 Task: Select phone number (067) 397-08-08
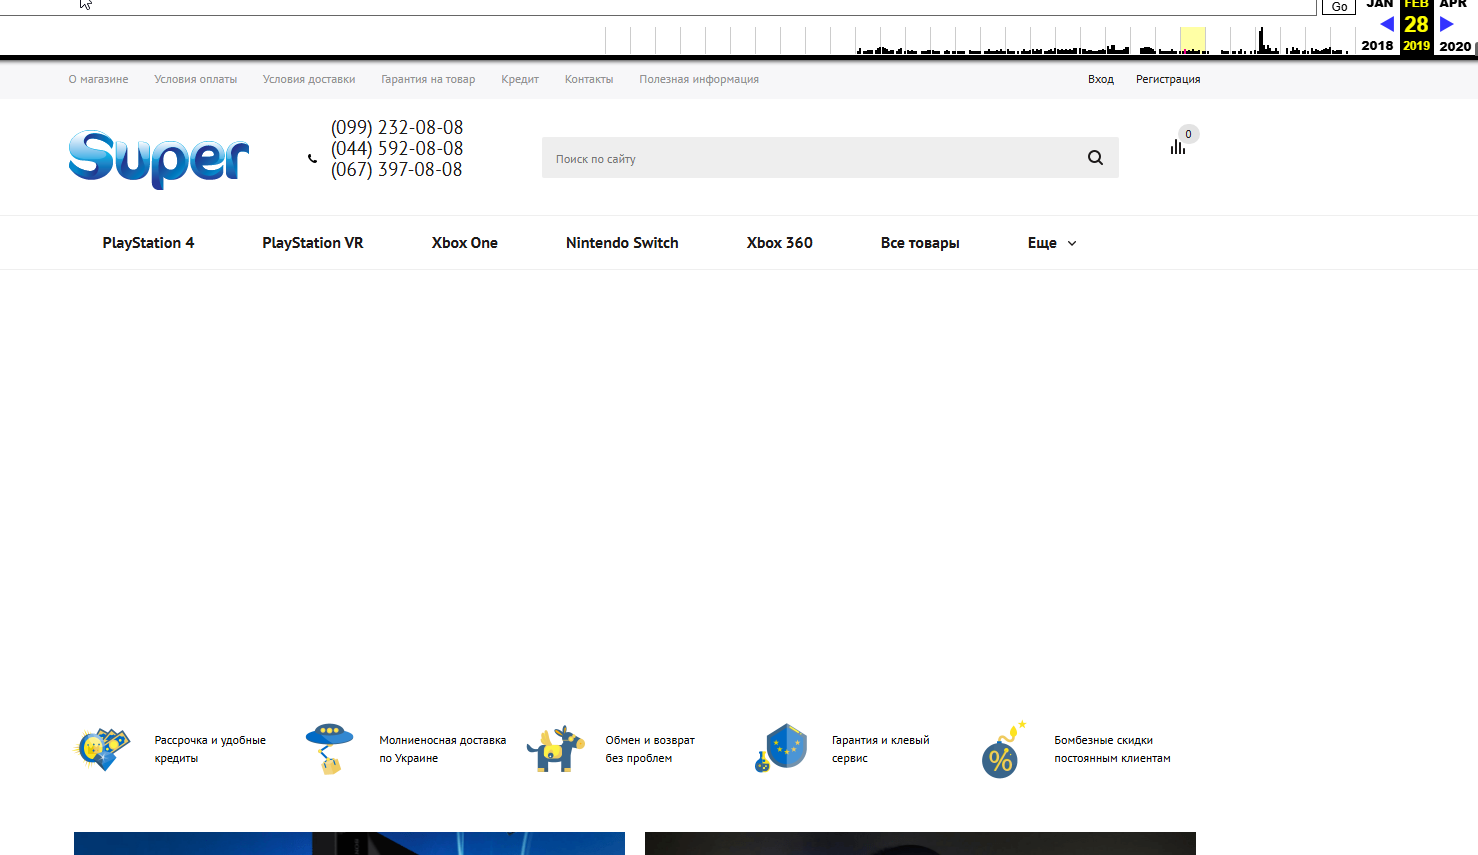397,169
